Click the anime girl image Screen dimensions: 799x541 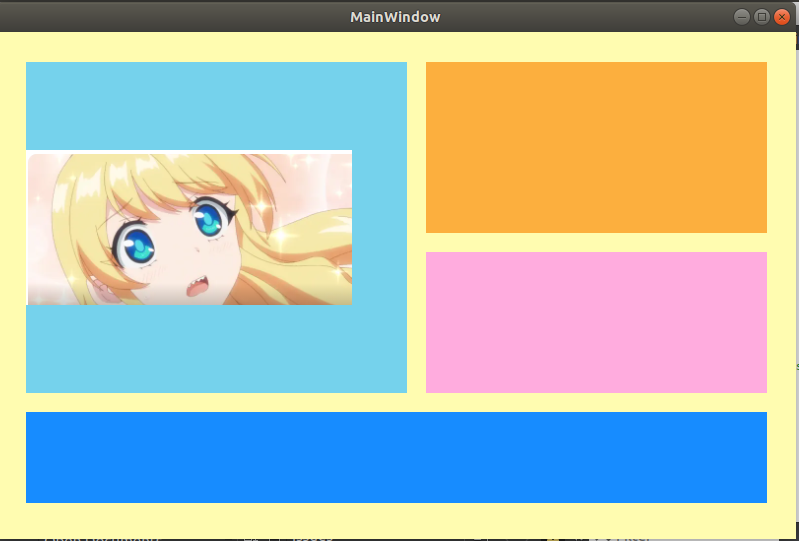(x=189, y=228)
